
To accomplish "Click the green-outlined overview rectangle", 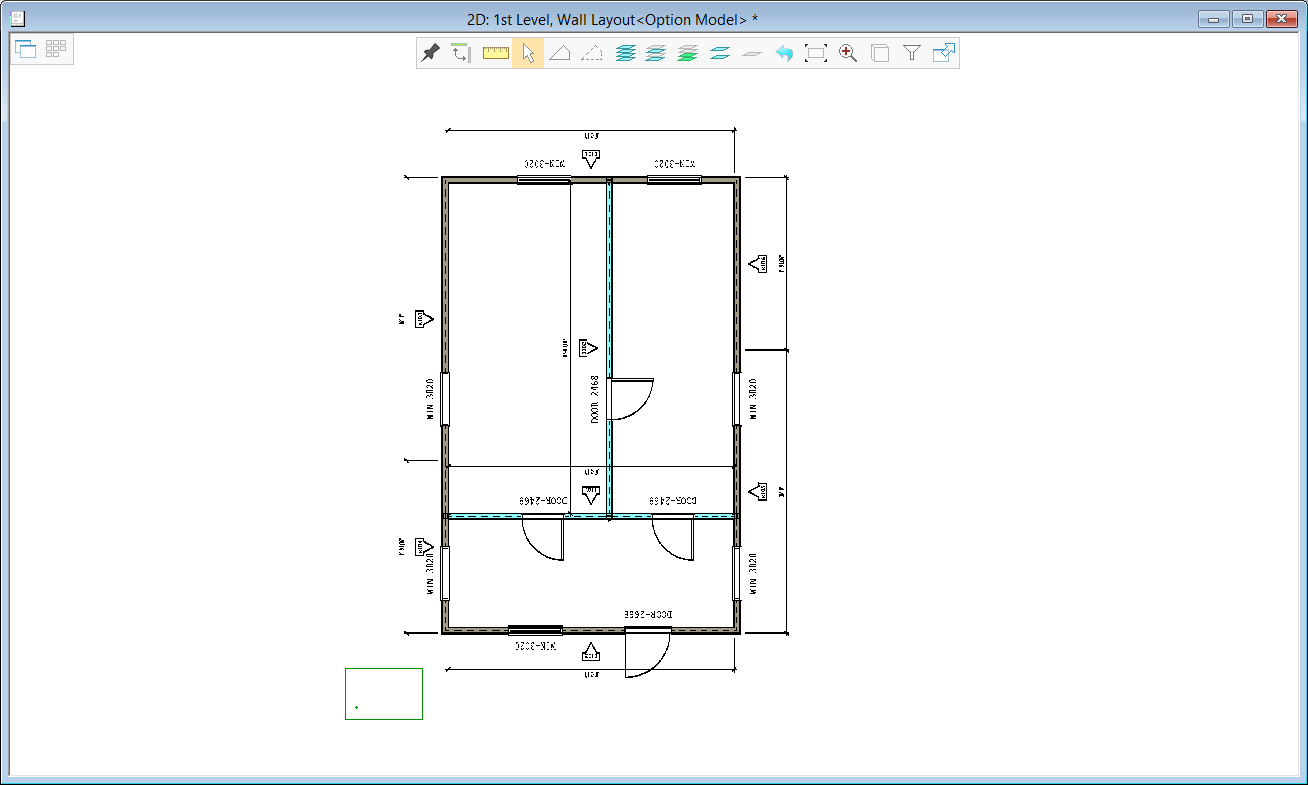I will click(384, 693).
